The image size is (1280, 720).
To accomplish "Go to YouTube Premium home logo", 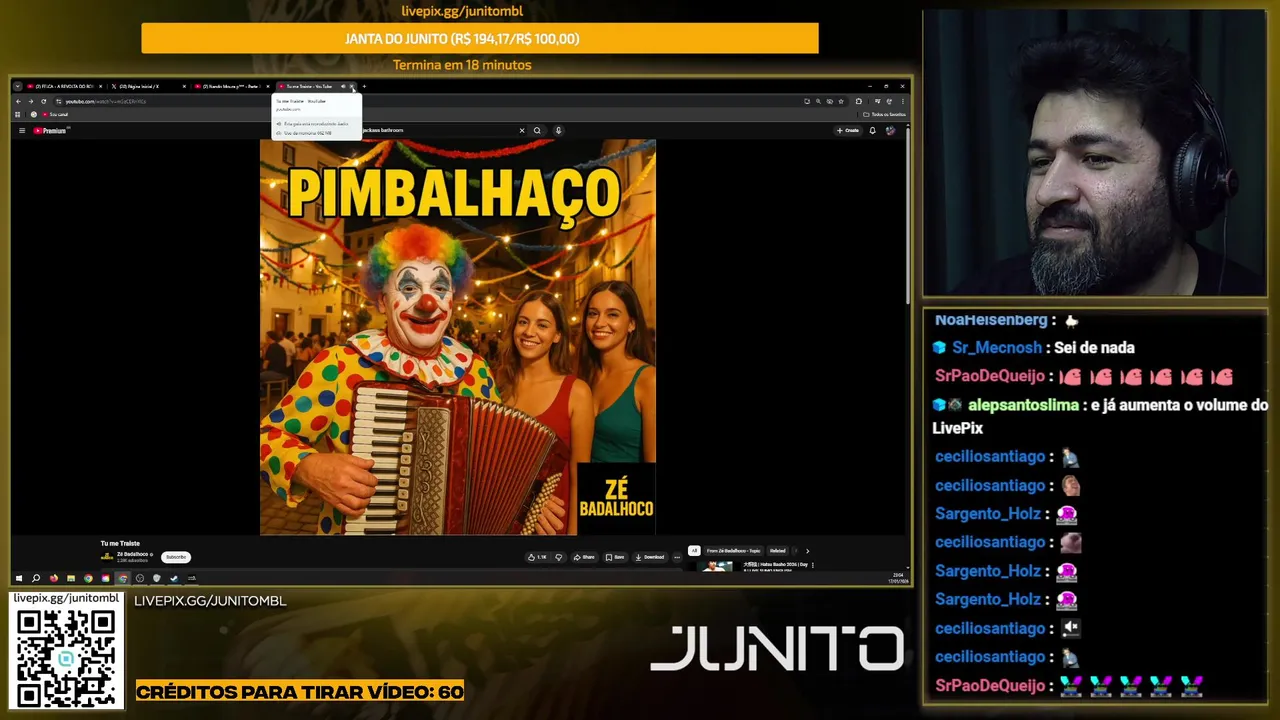I will tap(51, 131).
